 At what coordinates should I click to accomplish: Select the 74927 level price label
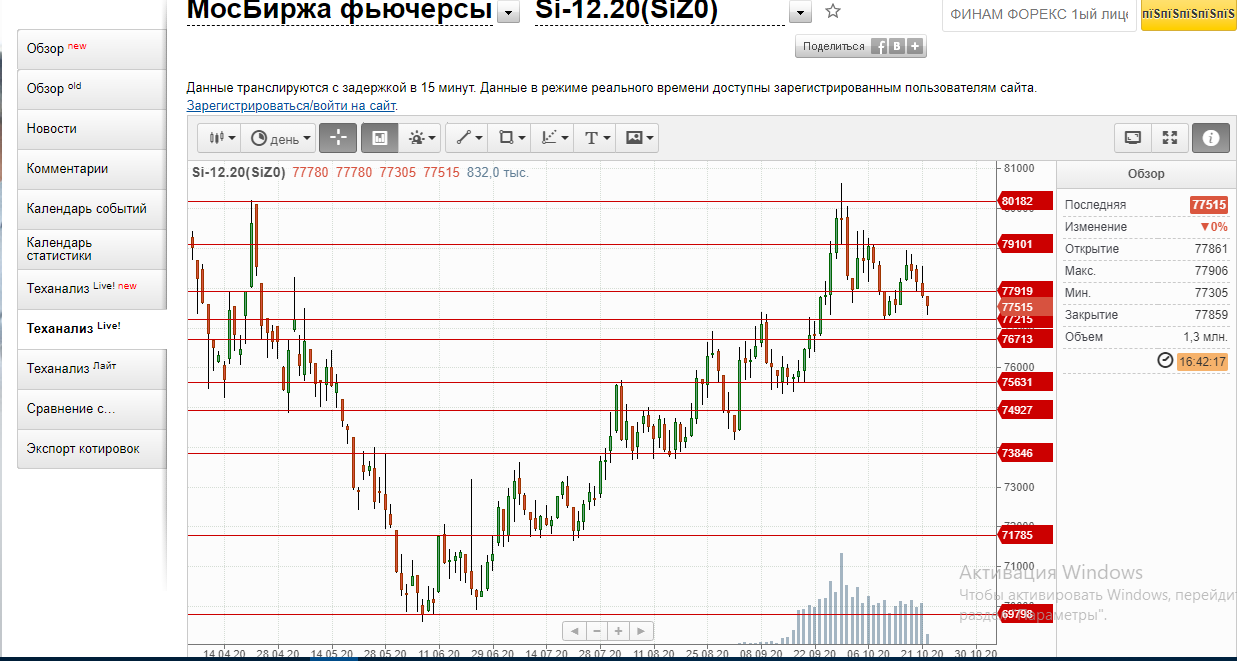pos(1026,410)
